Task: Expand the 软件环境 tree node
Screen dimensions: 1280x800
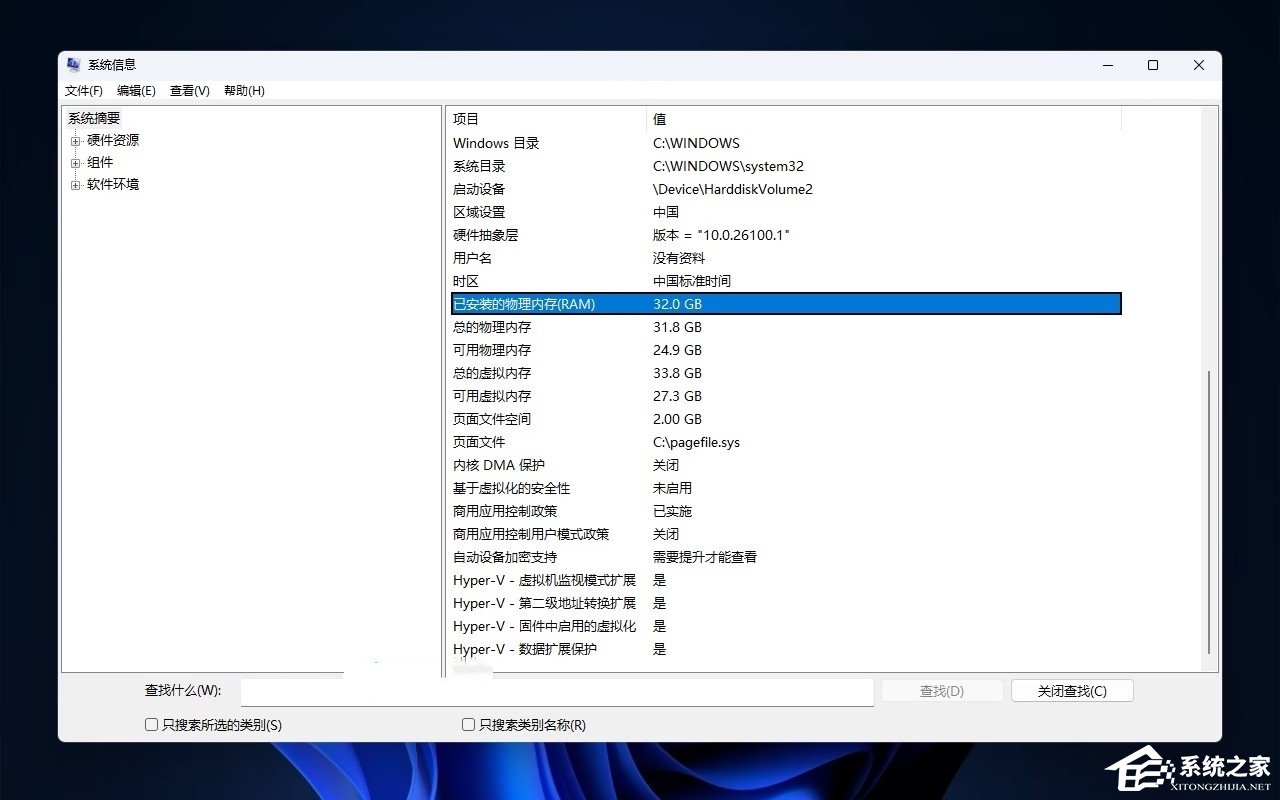Action: click(77, 184)
